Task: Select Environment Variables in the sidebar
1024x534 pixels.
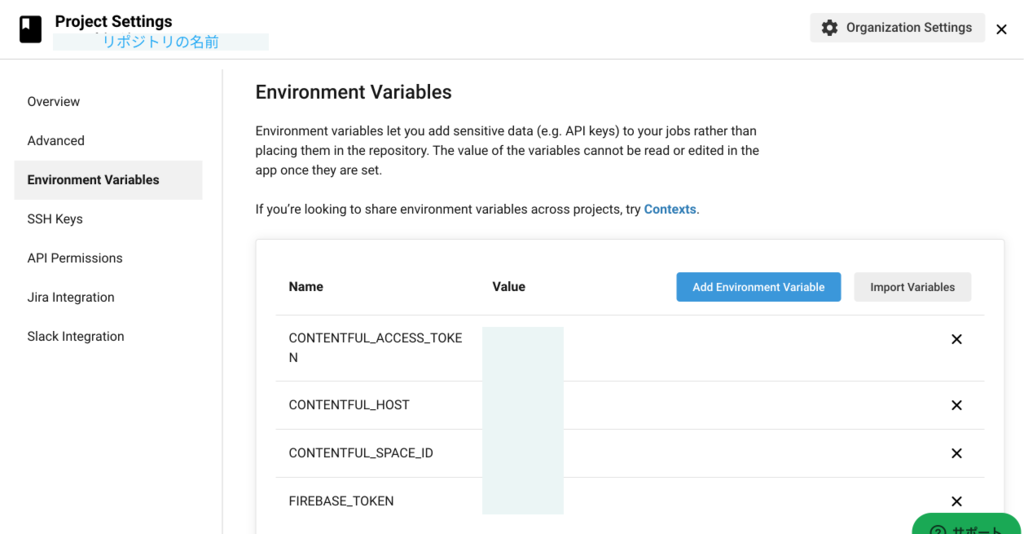Action: point(93,180)
